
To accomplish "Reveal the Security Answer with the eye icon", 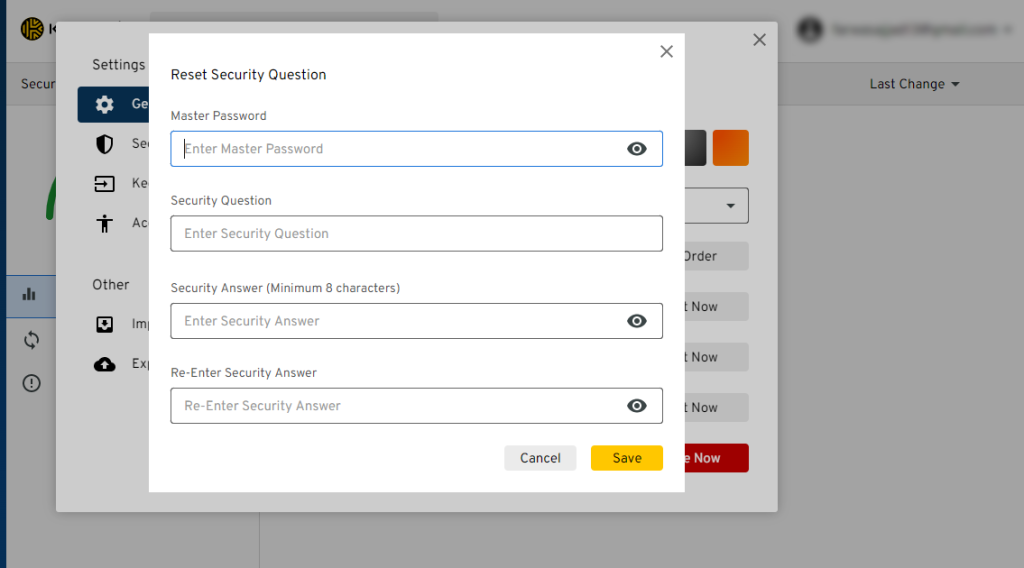I will [x=637, y=321].
